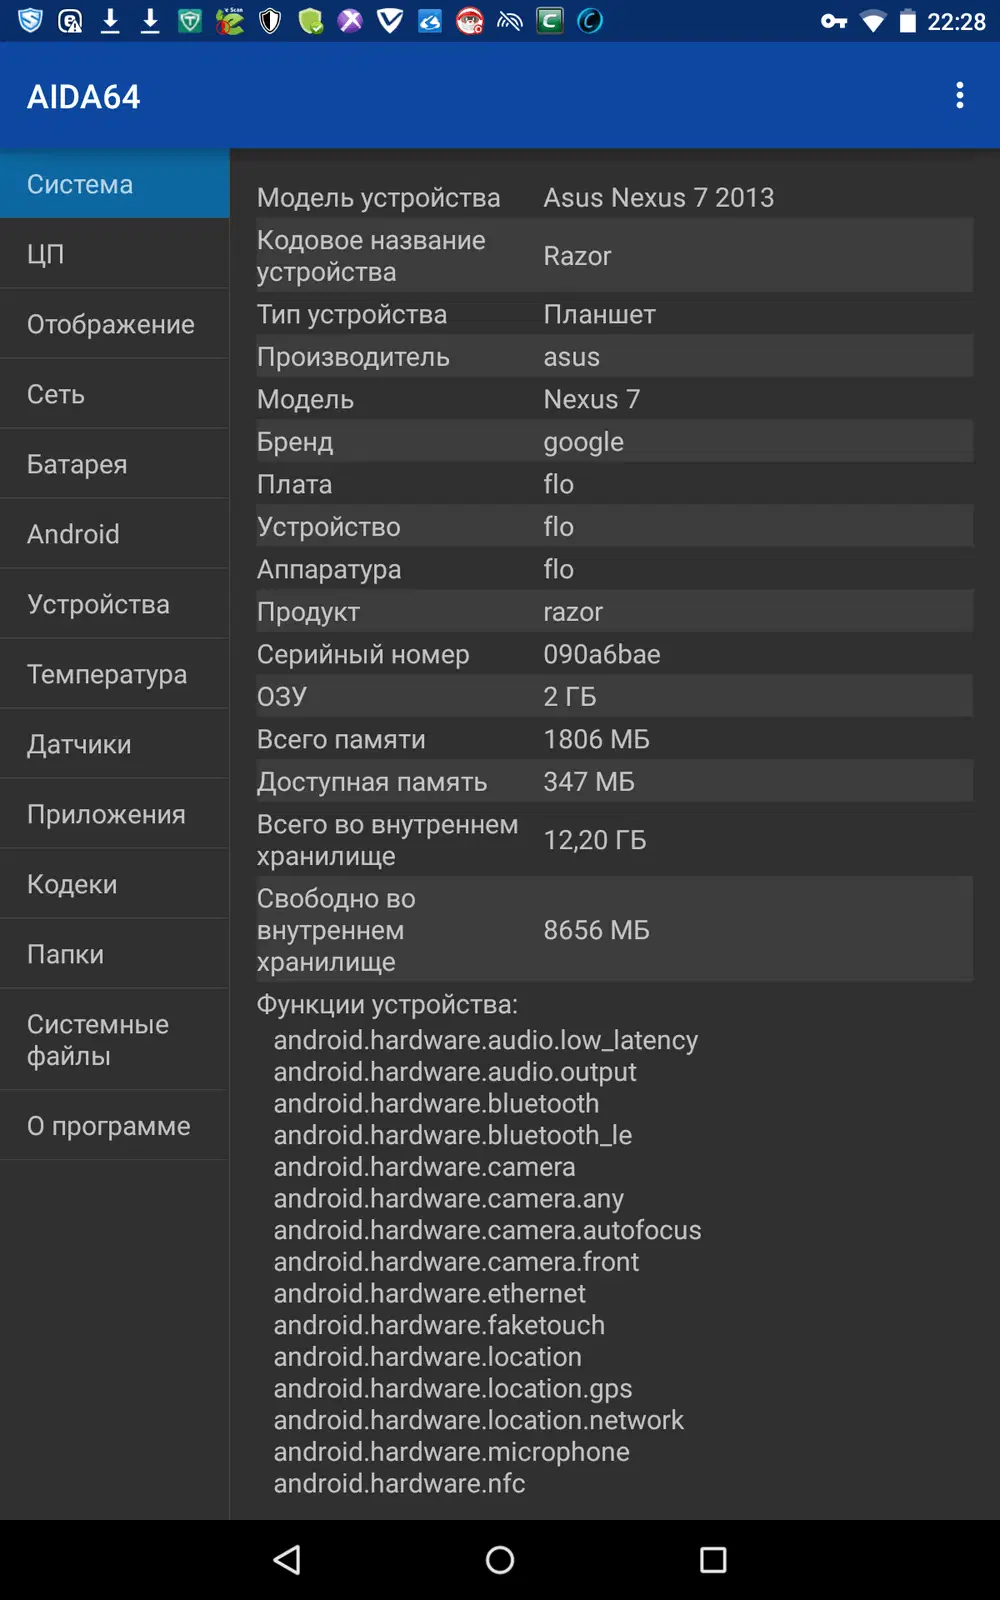The width and height of the screenshot is (1000, 1600).
Task: Open the Сеть section
Action: pyautogui.click(x=115, y=394)
